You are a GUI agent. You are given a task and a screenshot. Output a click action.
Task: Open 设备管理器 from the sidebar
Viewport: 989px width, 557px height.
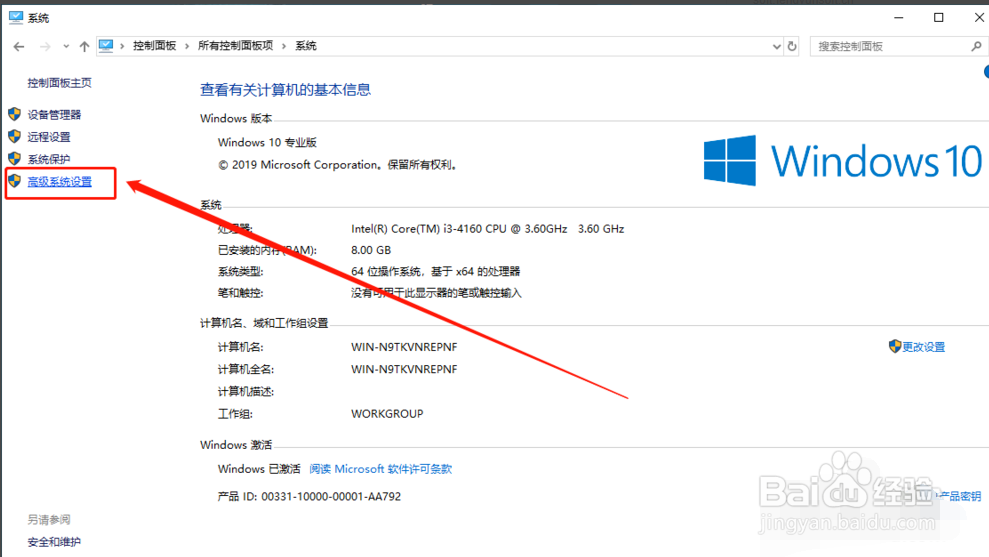click(x=54, y=115)
